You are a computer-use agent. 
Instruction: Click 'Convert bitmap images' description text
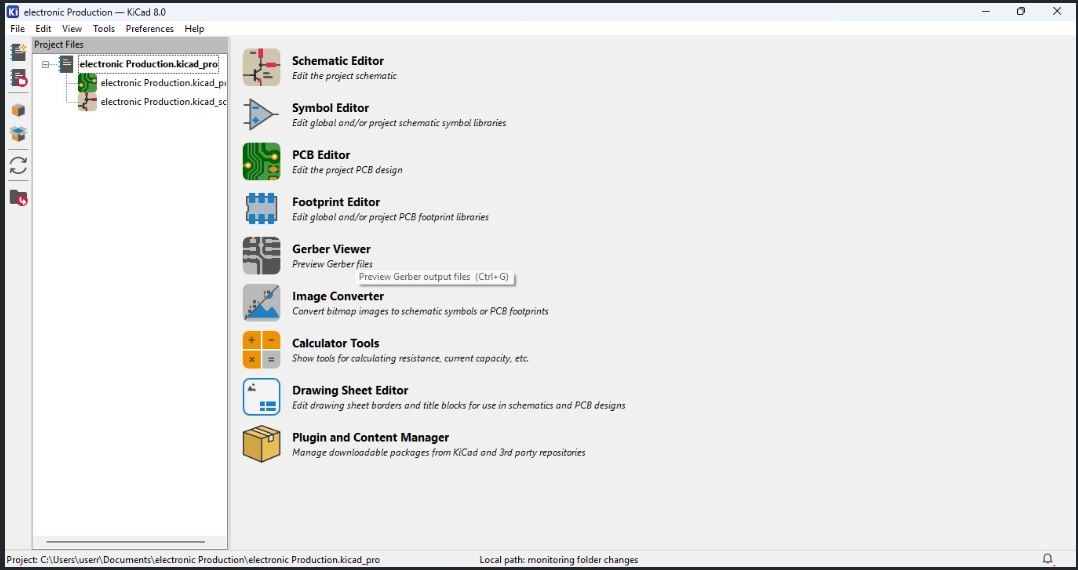click(x=420, y=311)
